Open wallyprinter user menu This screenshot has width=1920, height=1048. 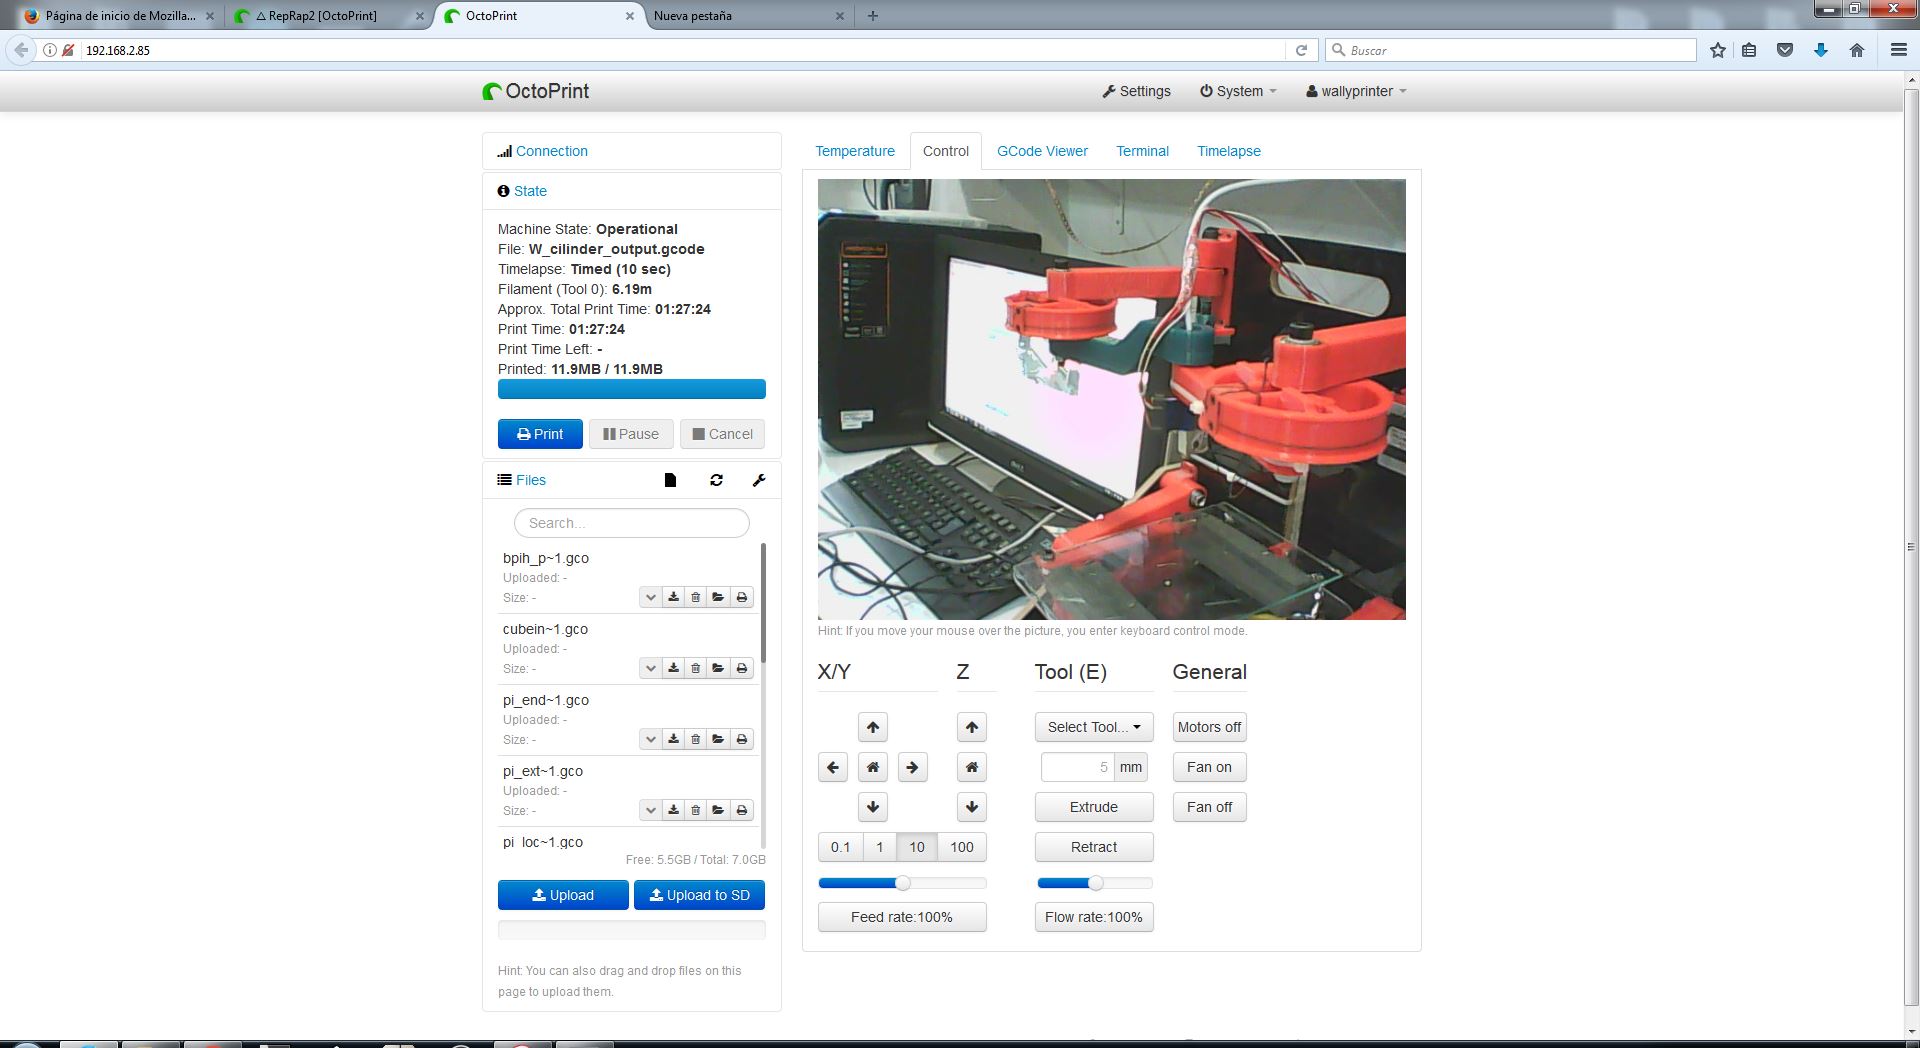coord(1356,91)
